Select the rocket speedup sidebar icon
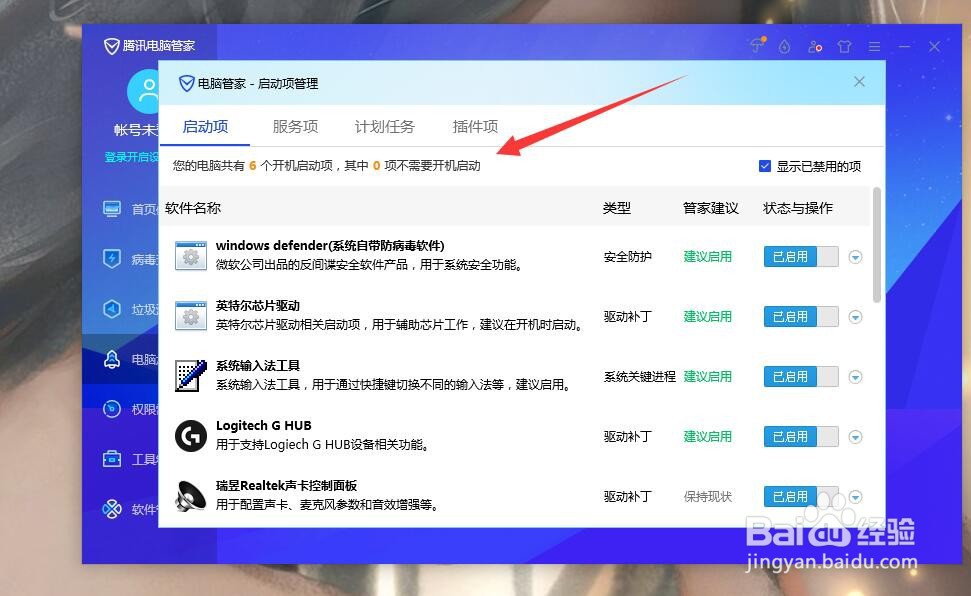This screenshot has width=971, height=596. [x=112, y=359]
